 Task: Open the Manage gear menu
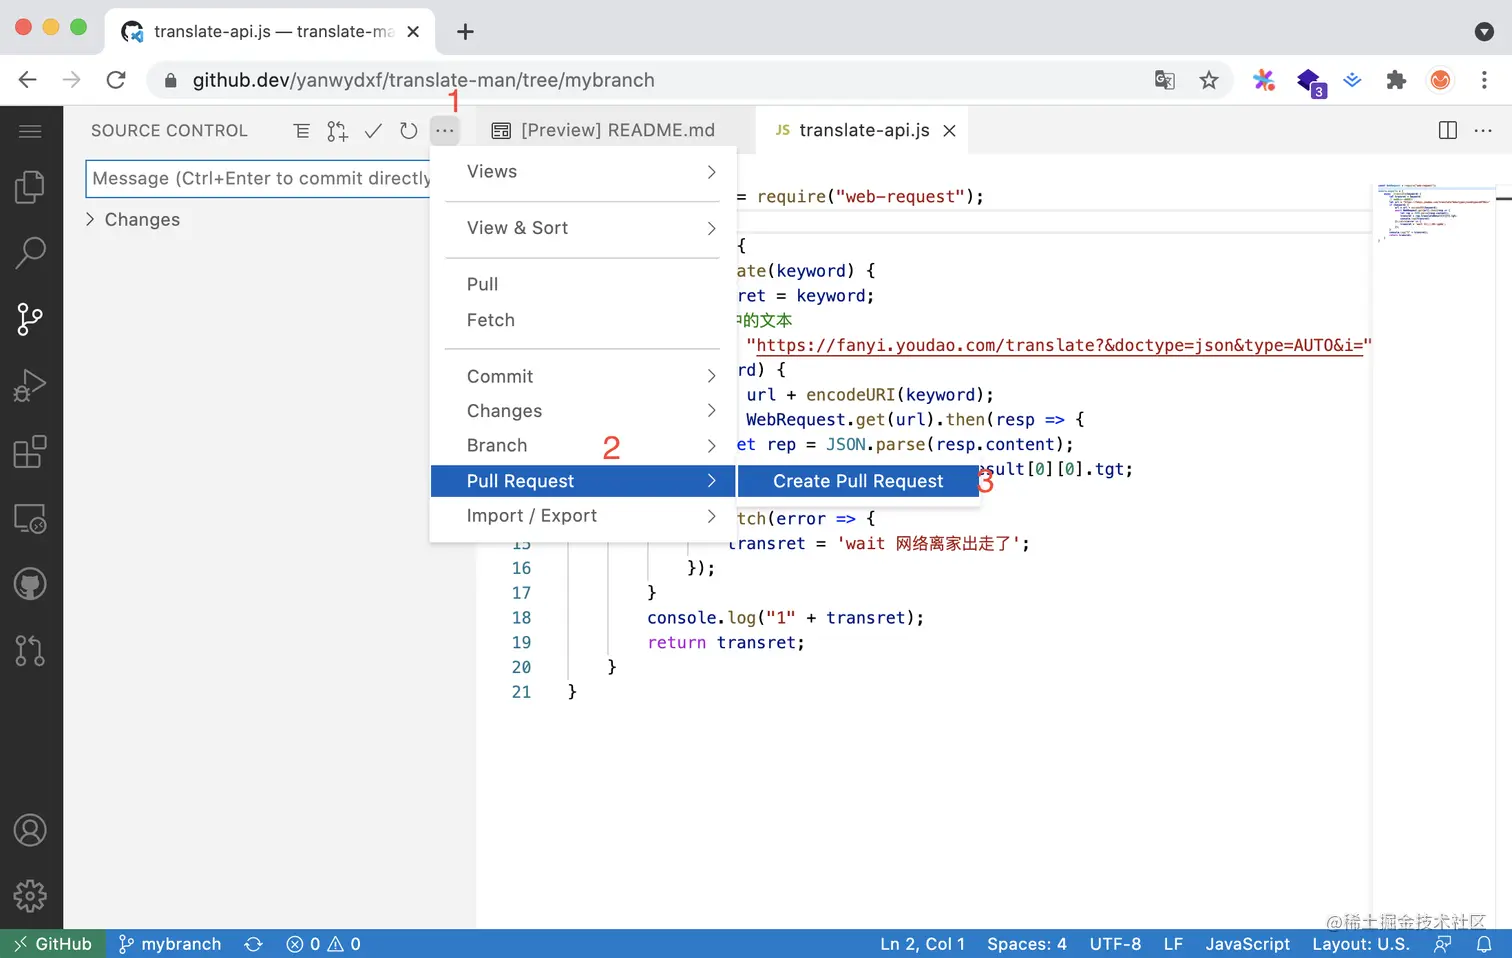click(30, 896)
